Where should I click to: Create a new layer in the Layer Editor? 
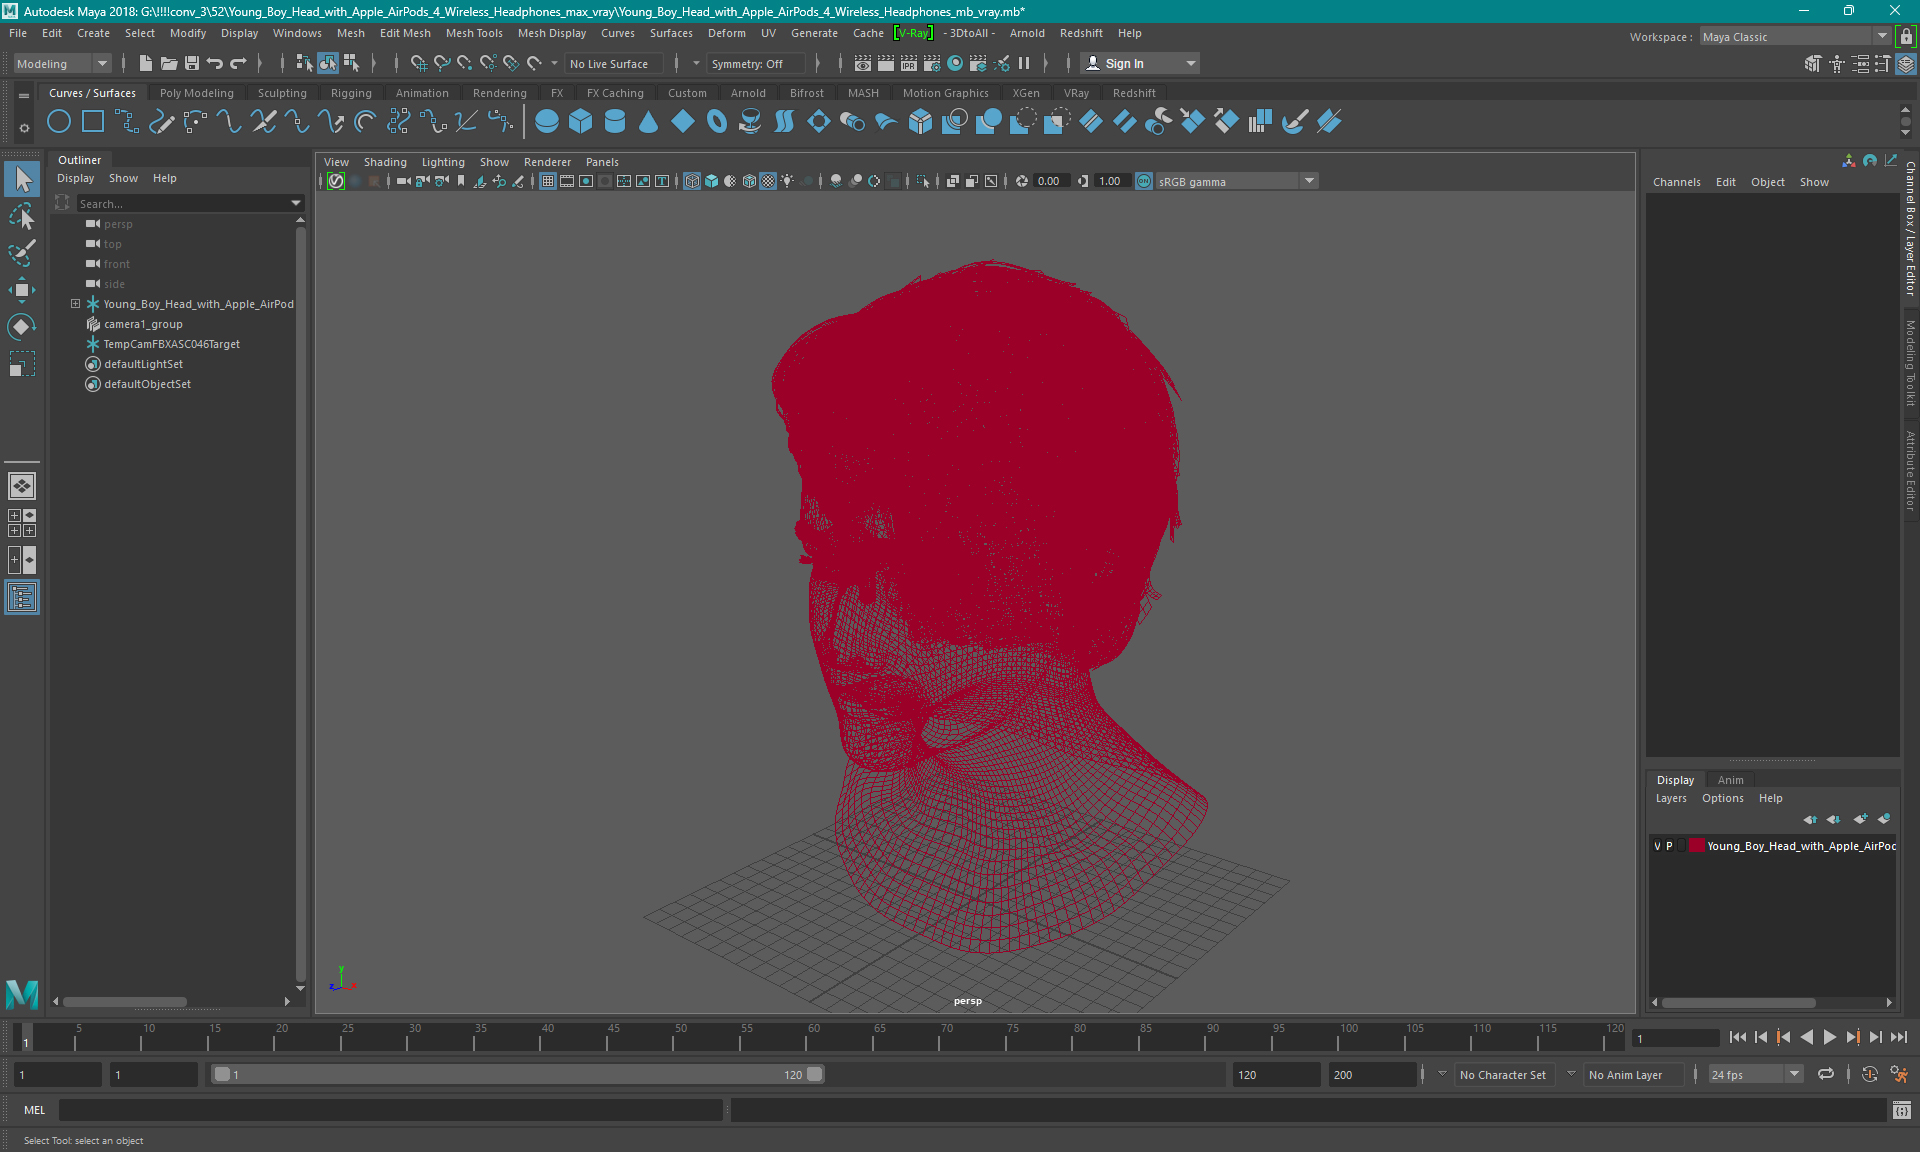click(1860, 819)
